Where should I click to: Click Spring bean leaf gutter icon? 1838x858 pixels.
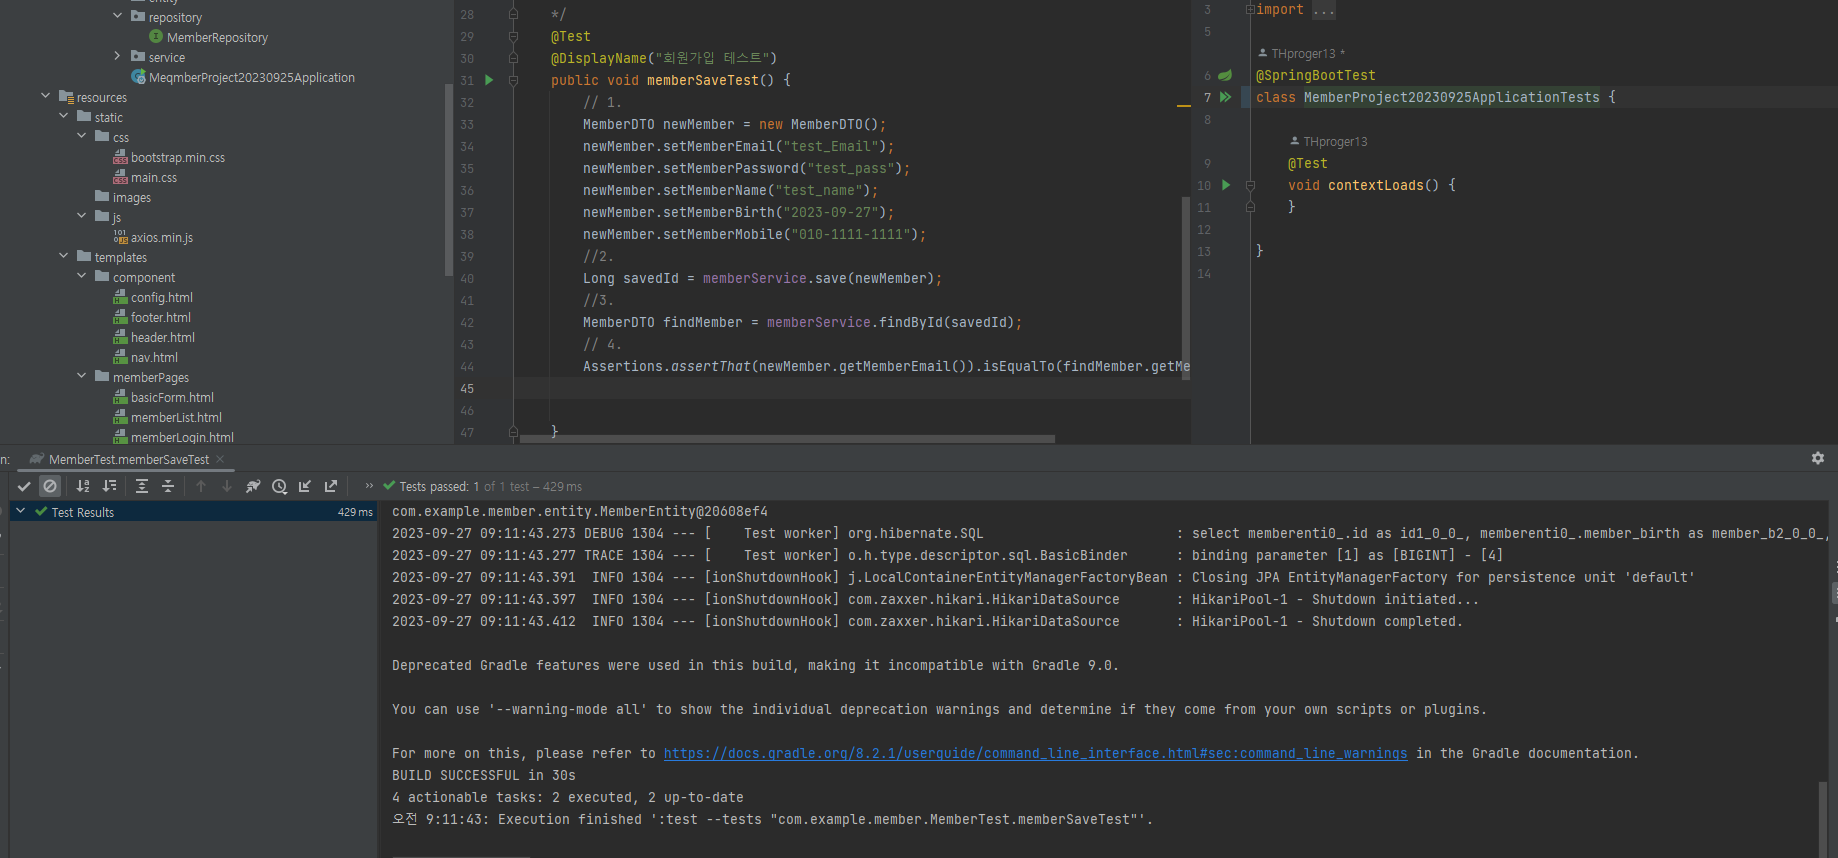[1225, 75]
